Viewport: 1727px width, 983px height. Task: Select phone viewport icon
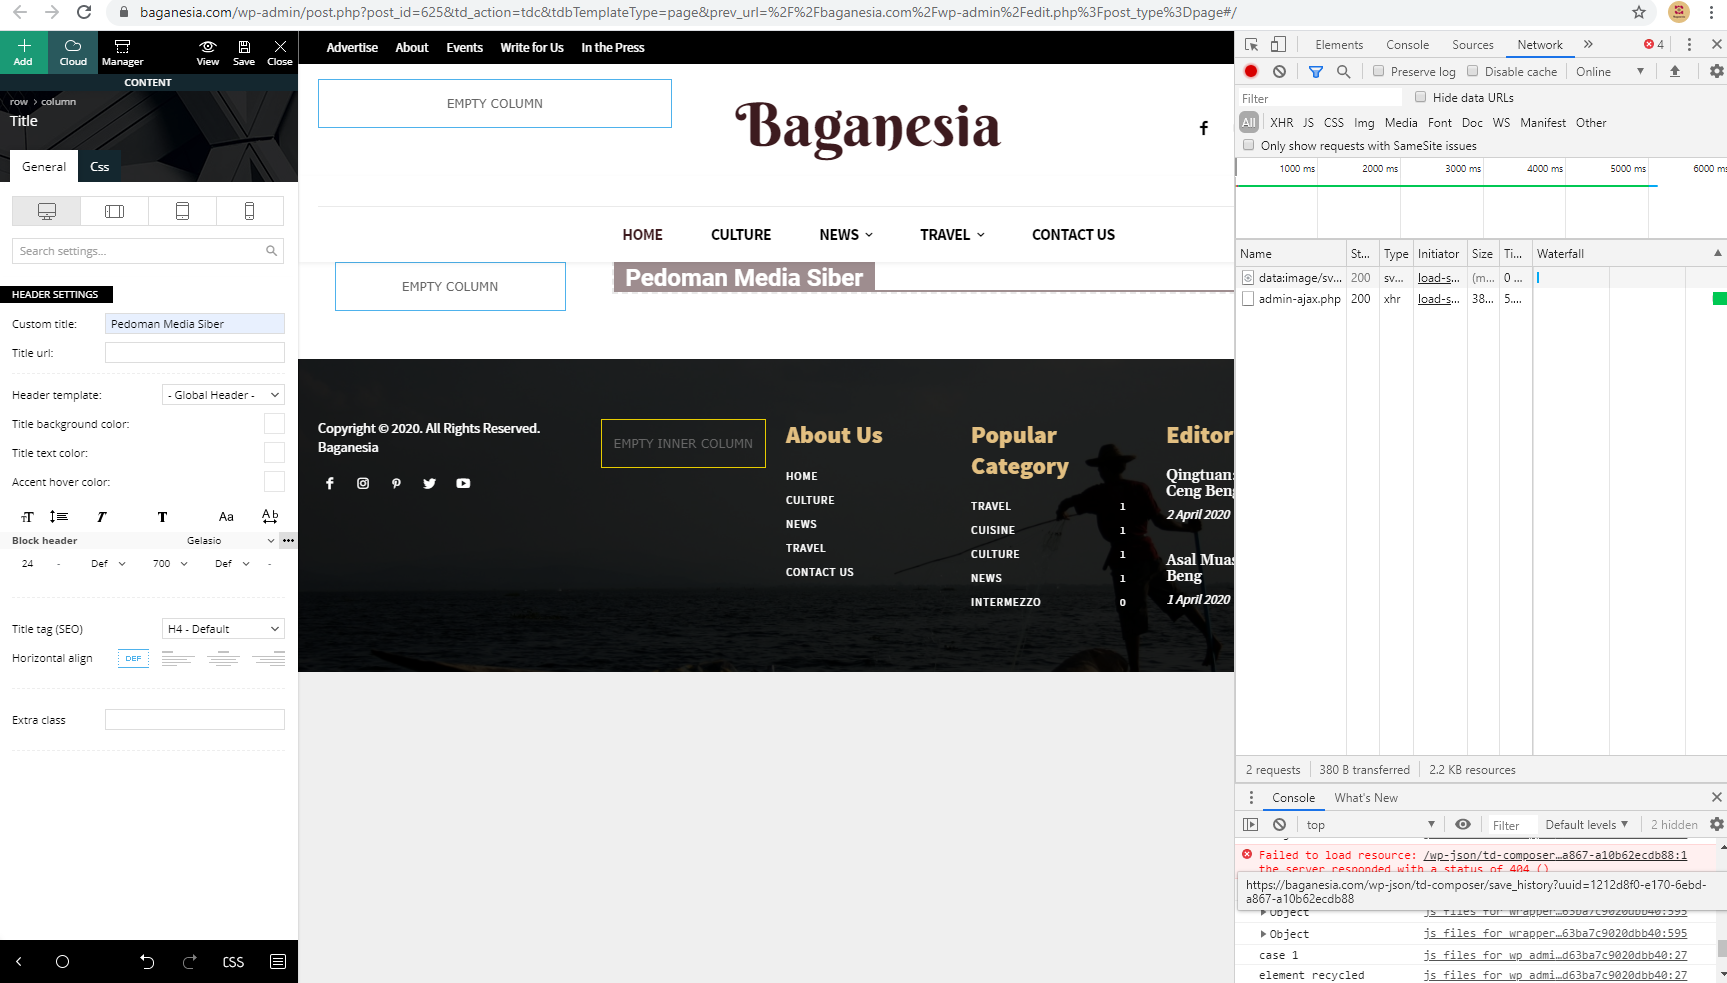[250, 211]
